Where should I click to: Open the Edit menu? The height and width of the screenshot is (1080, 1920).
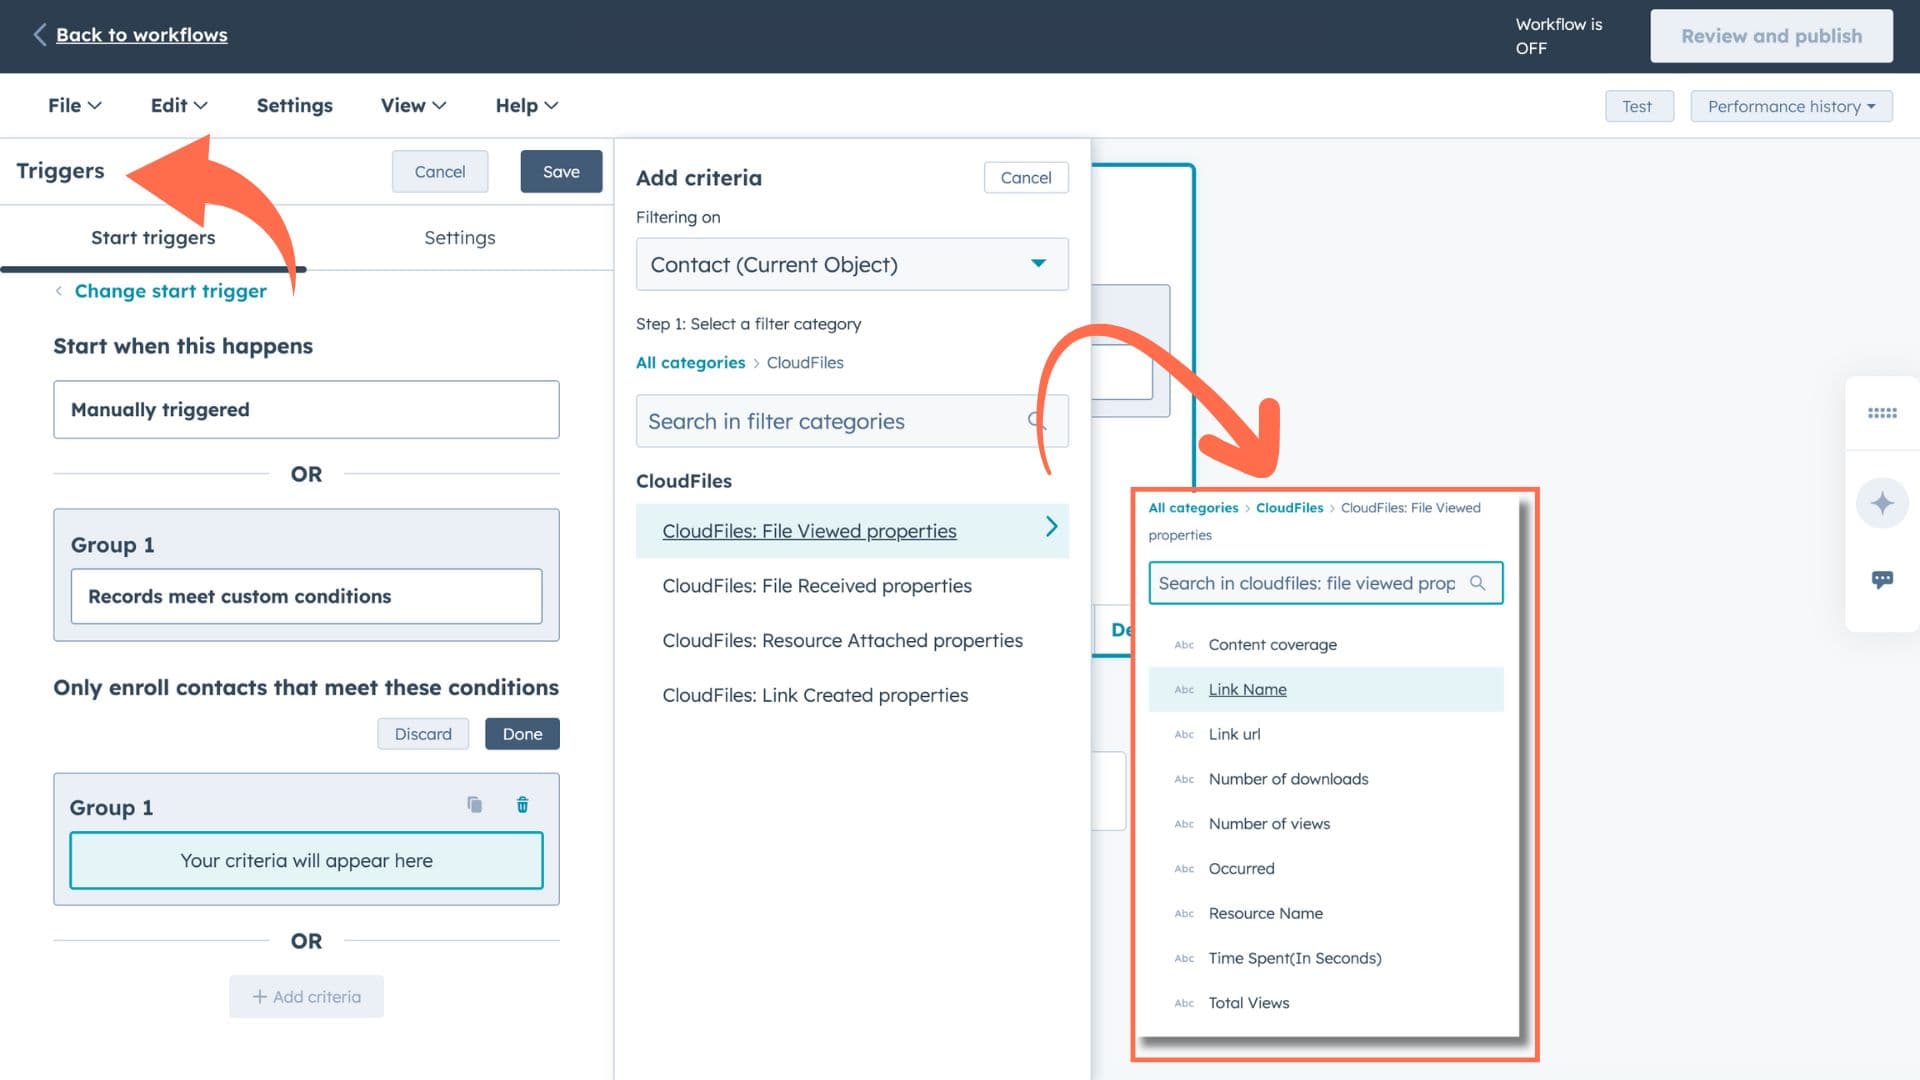pos(179,106)
